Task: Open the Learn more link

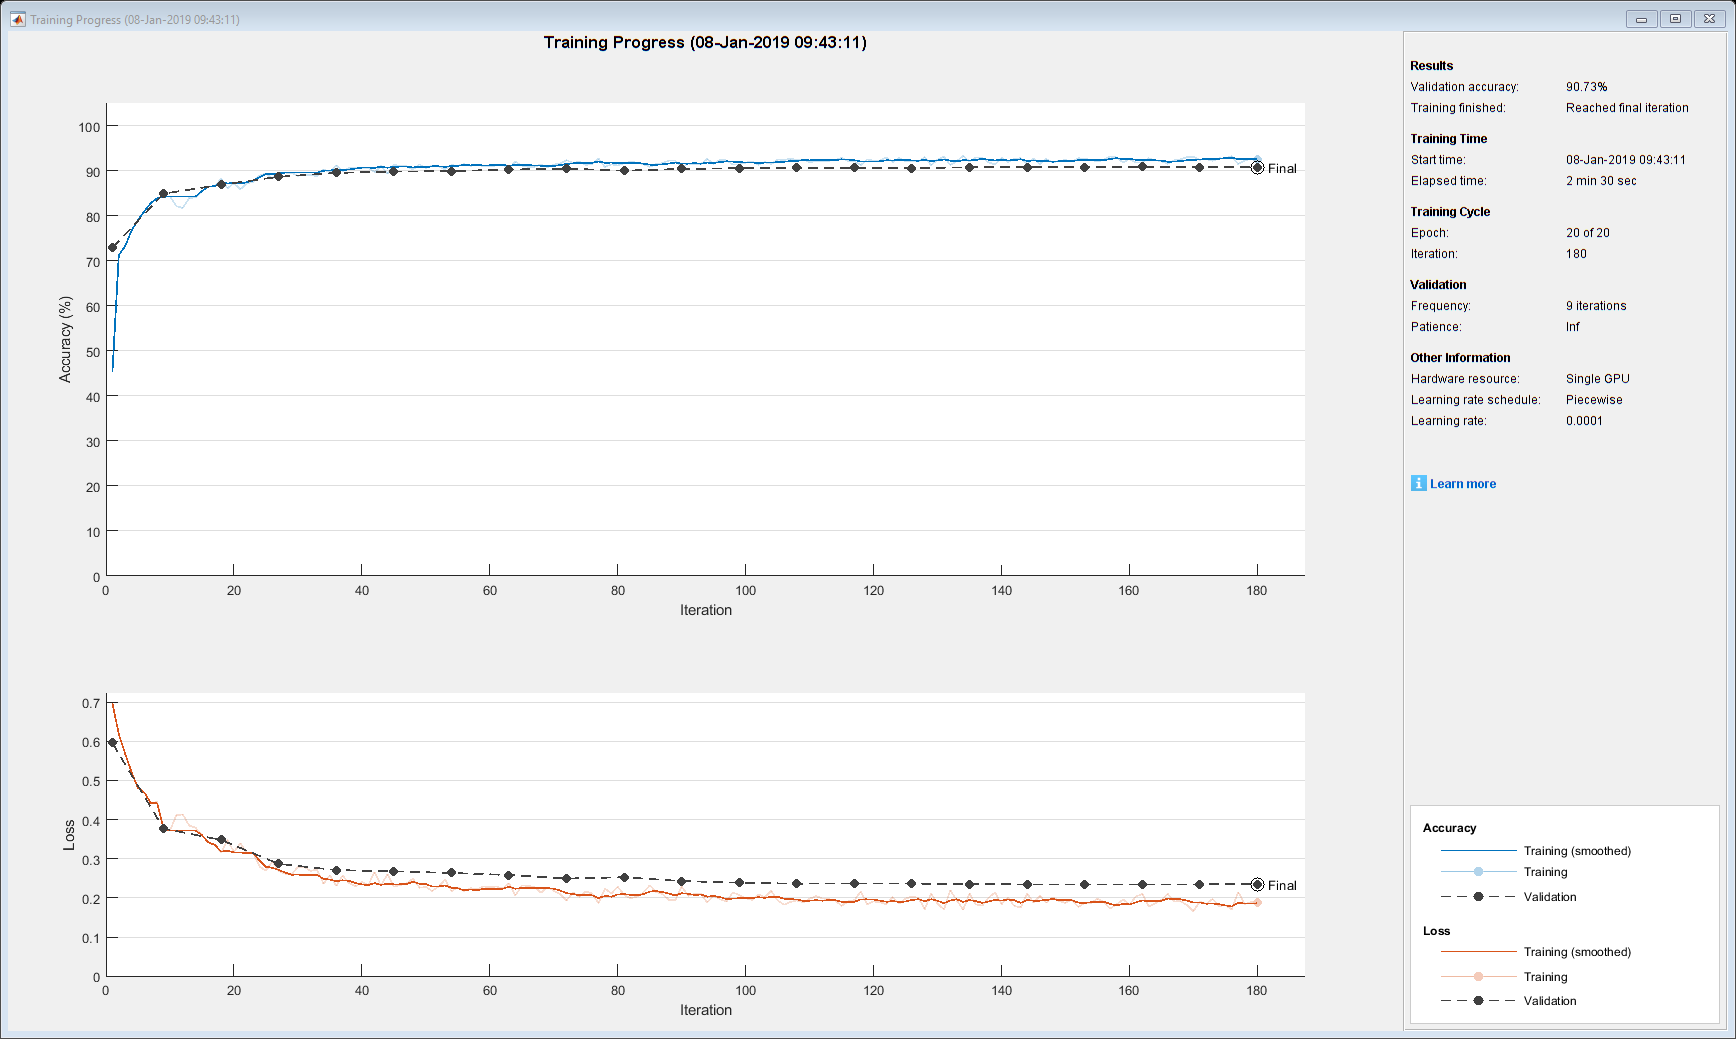Action: pos(1463,484)
